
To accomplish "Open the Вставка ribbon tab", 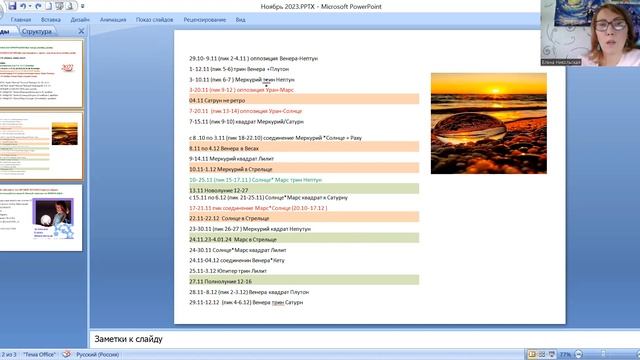I will point(51,20).
